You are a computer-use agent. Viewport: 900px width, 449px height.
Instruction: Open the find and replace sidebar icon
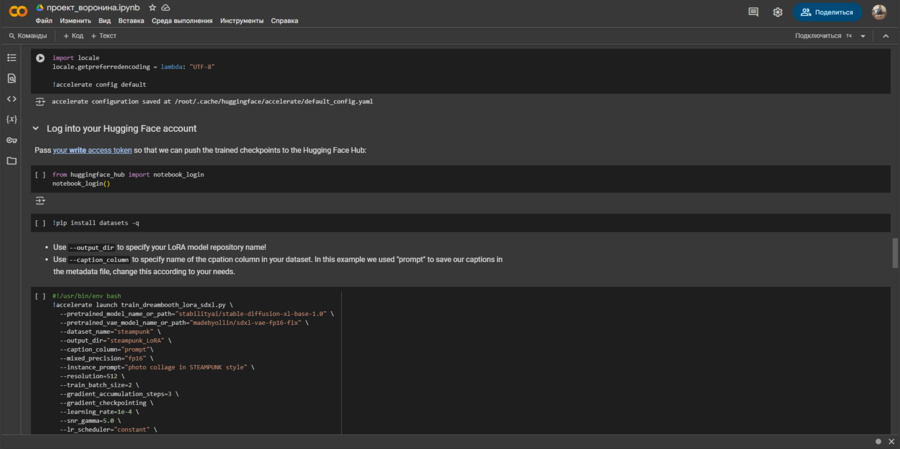11,78
